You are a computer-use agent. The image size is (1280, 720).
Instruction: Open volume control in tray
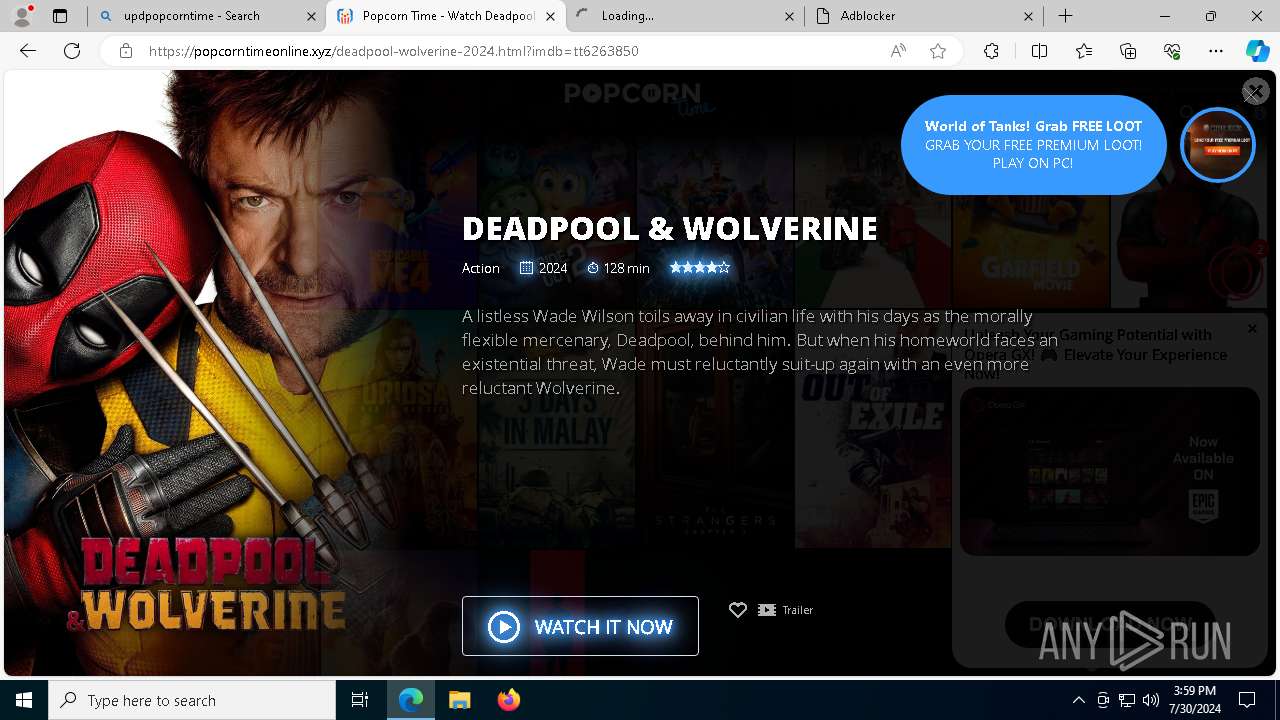tap(1151, 700)
